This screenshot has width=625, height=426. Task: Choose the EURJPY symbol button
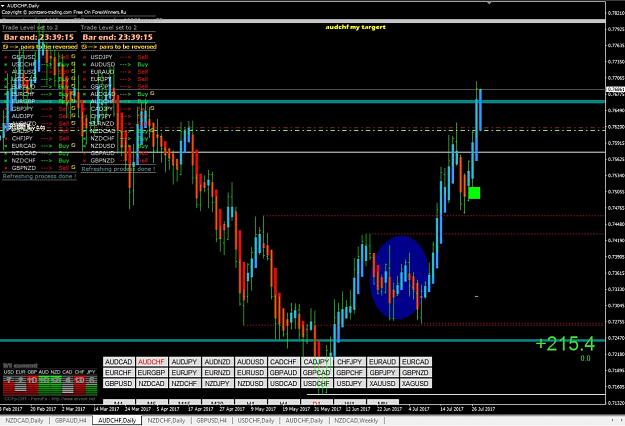click(x=184, y=373)
